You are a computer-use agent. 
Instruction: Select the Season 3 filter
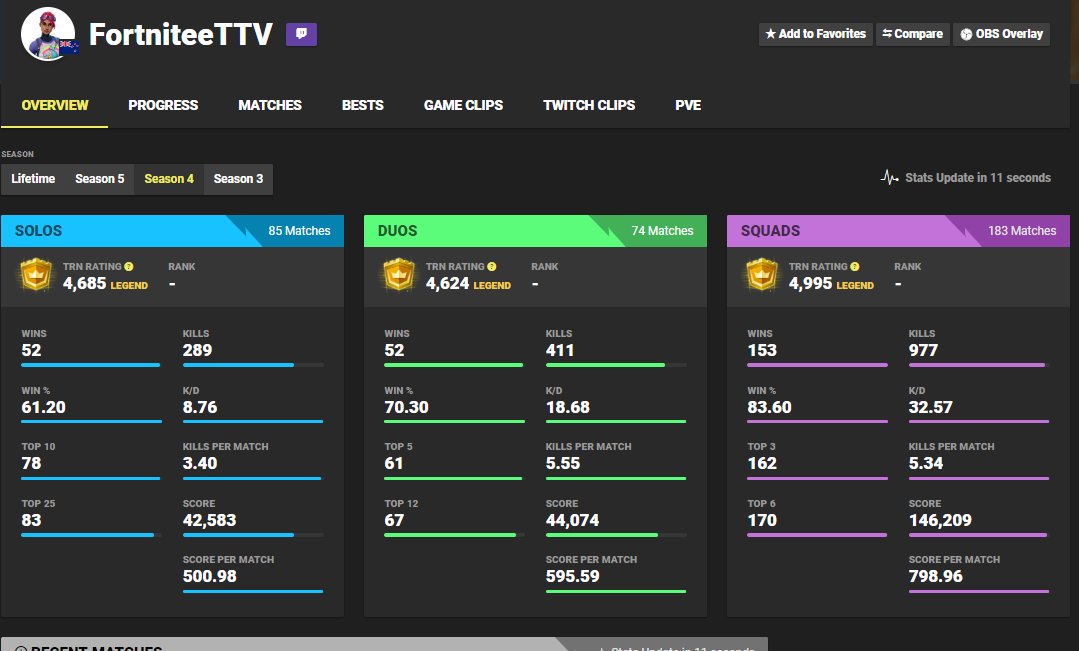[238, 179]
